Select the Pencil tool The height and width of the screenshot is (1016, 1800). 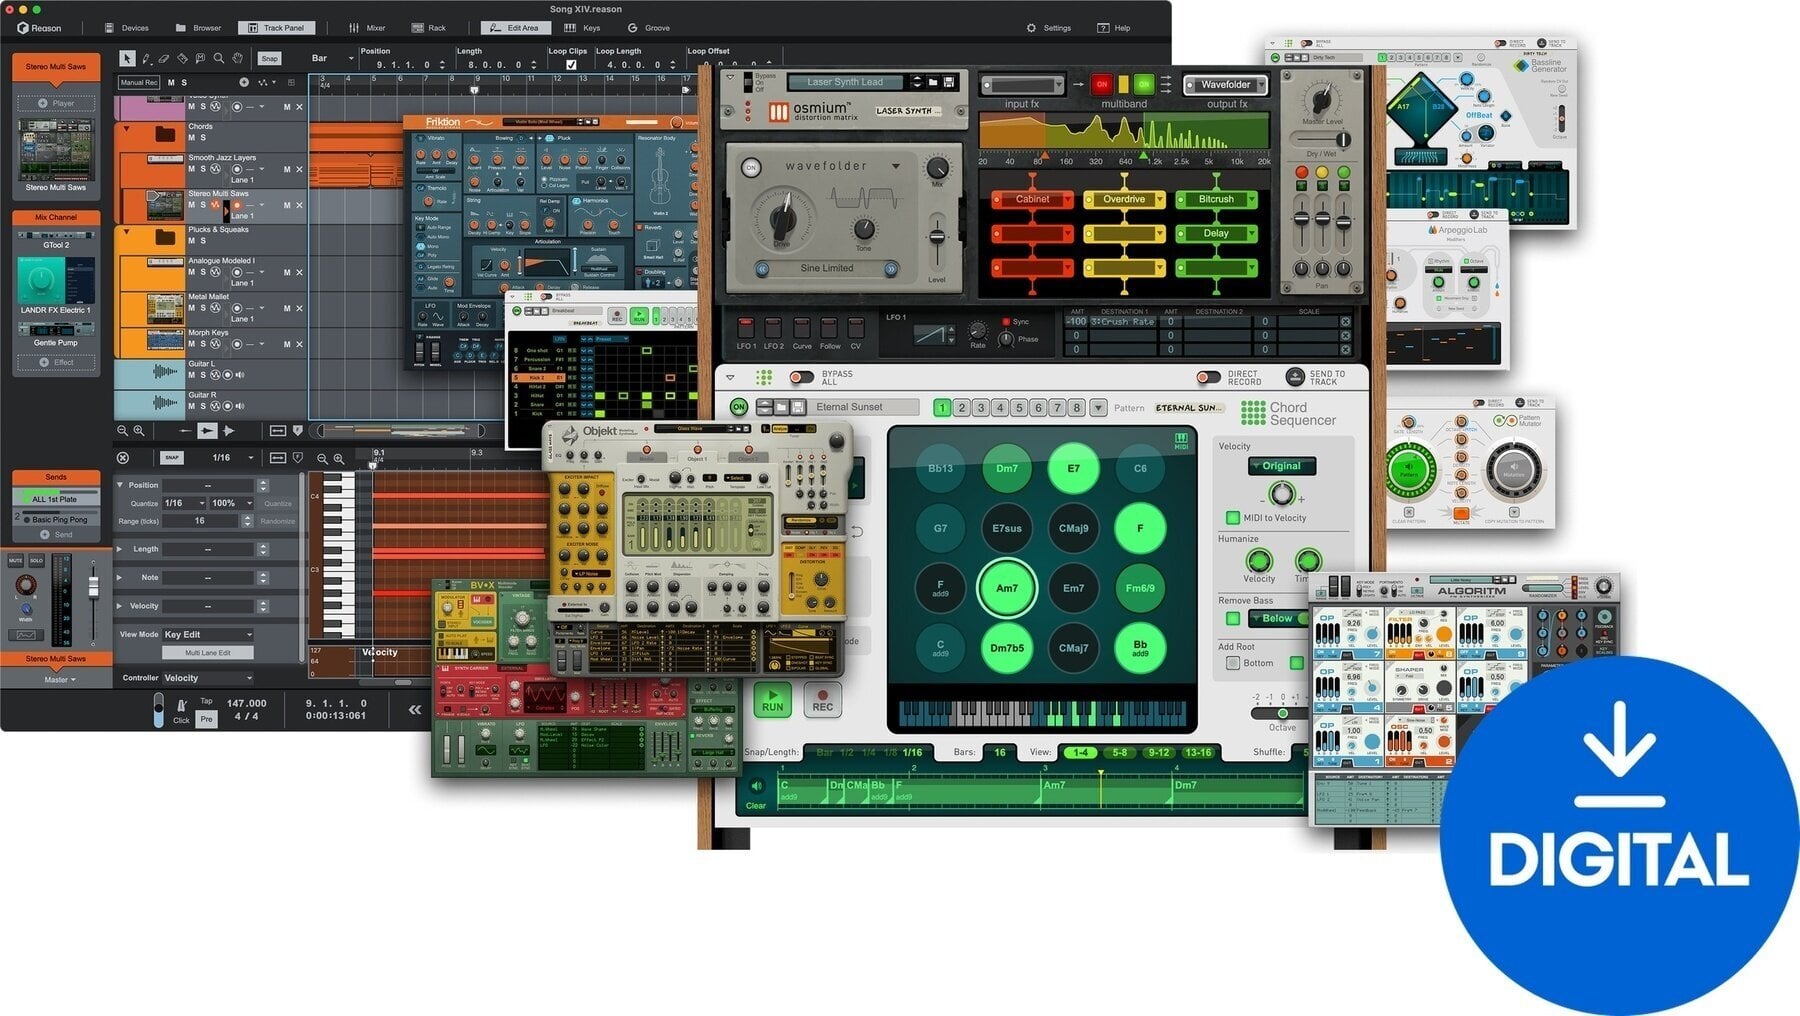[x=146, y=59]
